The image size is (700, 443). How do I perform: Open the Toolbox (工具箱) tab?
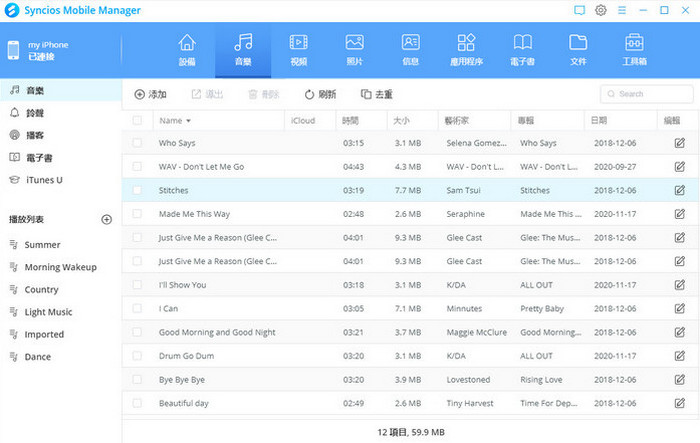click(x=634, y=50)
